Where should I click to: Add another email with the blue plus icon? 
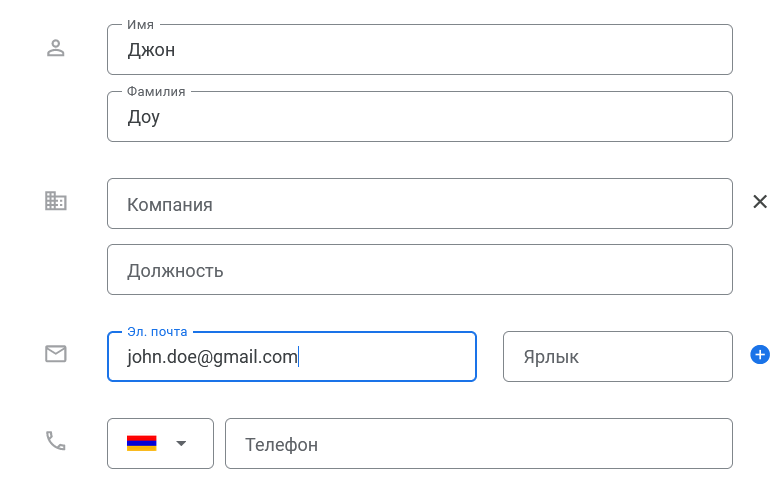tap(759, 354)
